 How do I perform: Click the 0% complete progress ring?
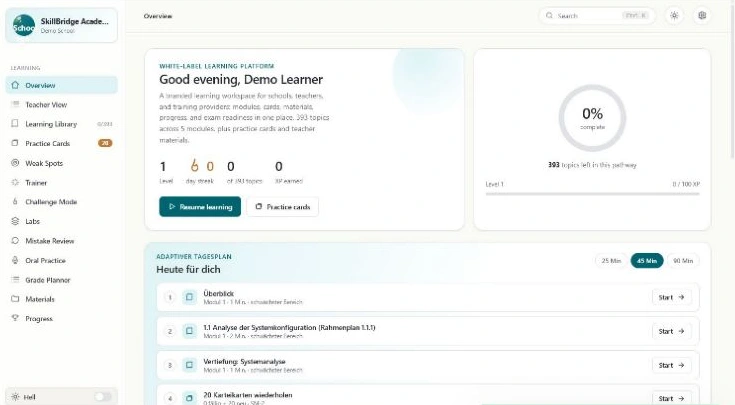coord(592,118)
